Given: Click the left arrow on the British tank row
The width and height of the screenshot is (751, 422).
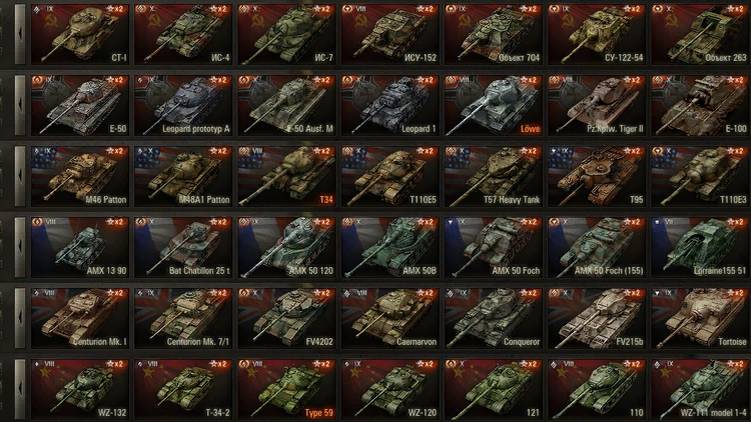Looking at the screenshot, I should [20, 318].
